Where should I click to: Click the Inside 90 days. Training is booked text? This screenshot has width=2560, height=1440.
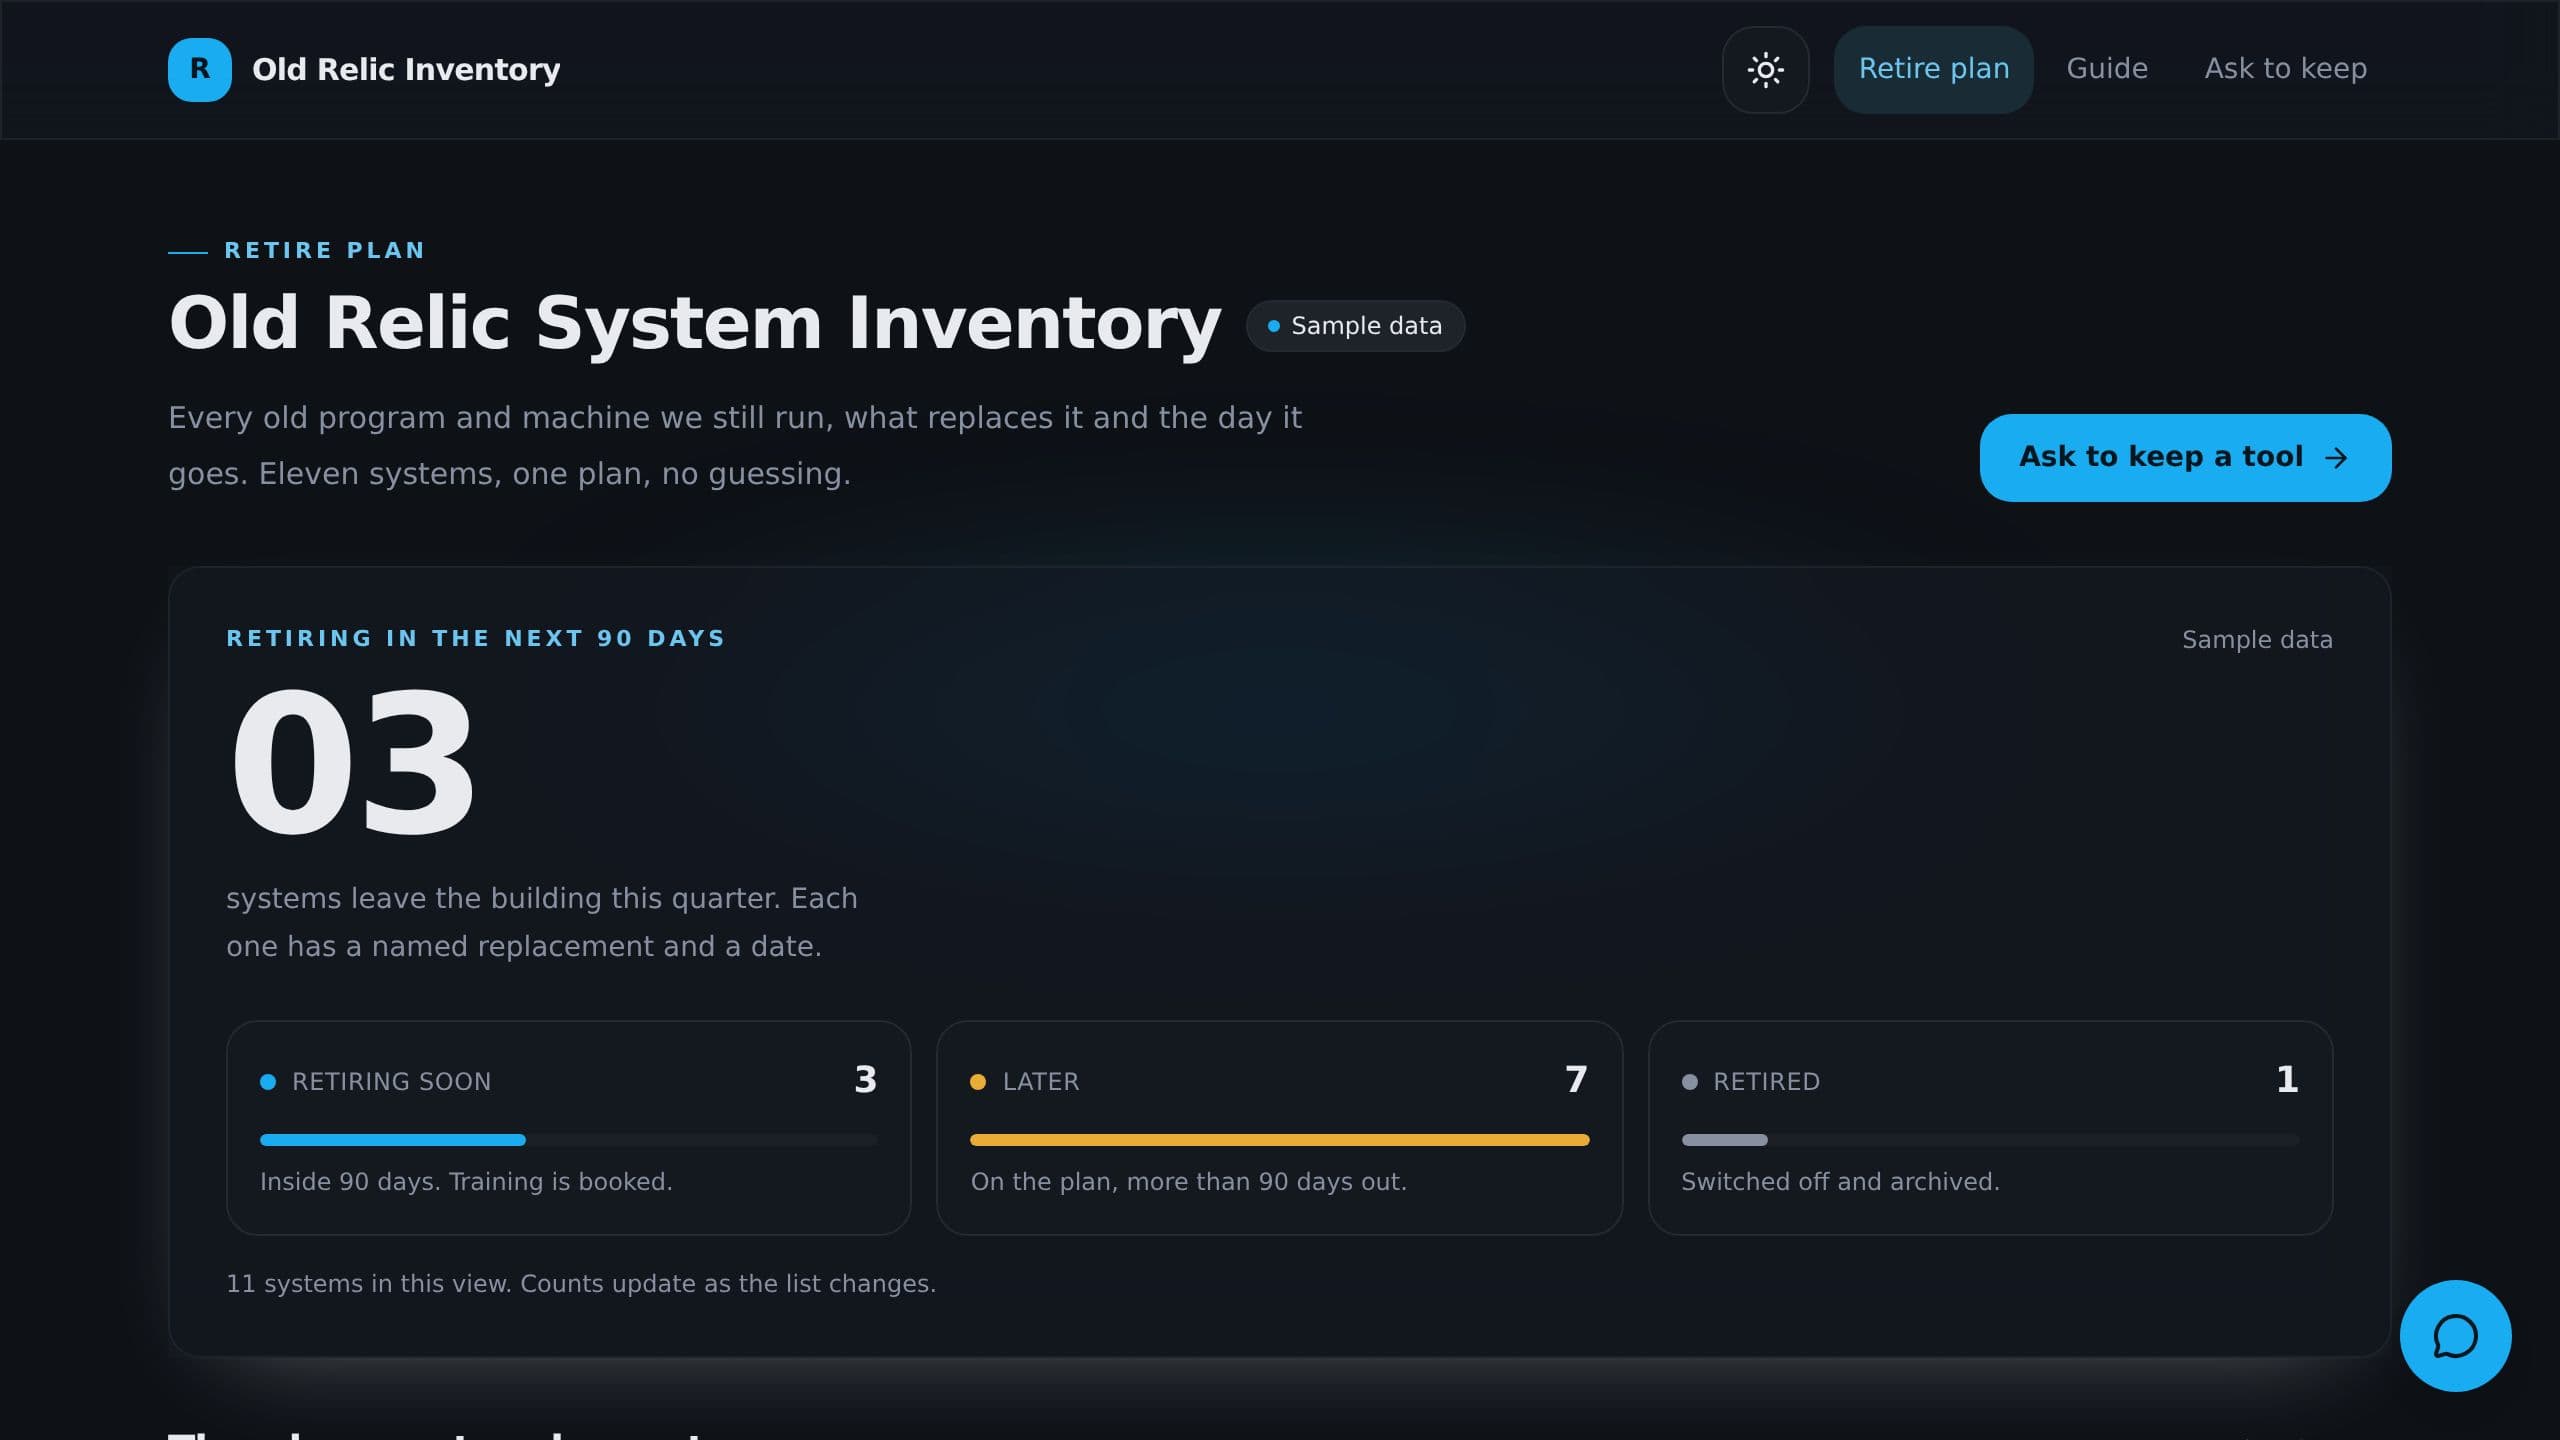pos(466,1182)
